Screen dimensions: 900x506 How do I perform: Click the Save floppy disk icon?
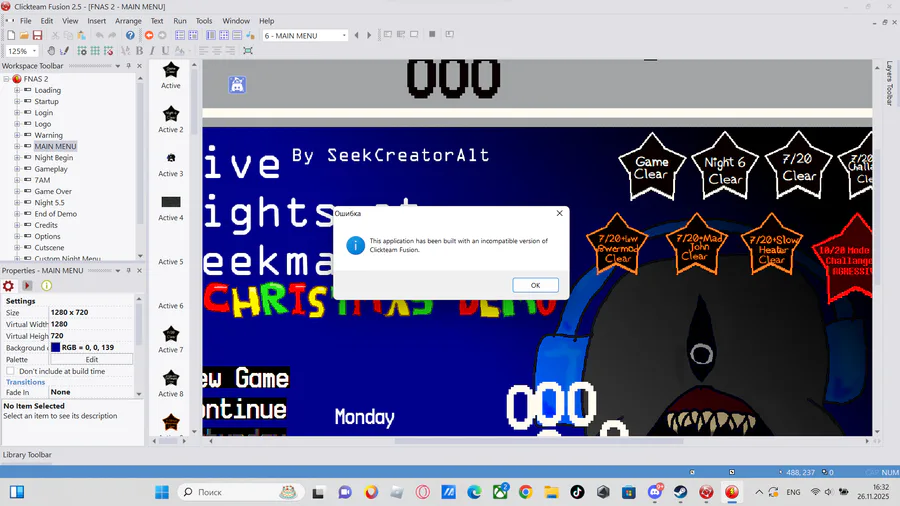tap(37, 36)
